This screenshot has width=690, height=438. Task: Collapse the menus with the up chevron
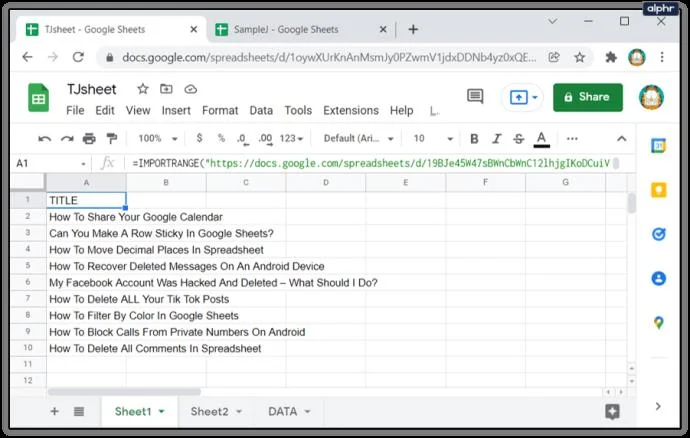click(621, 139)
